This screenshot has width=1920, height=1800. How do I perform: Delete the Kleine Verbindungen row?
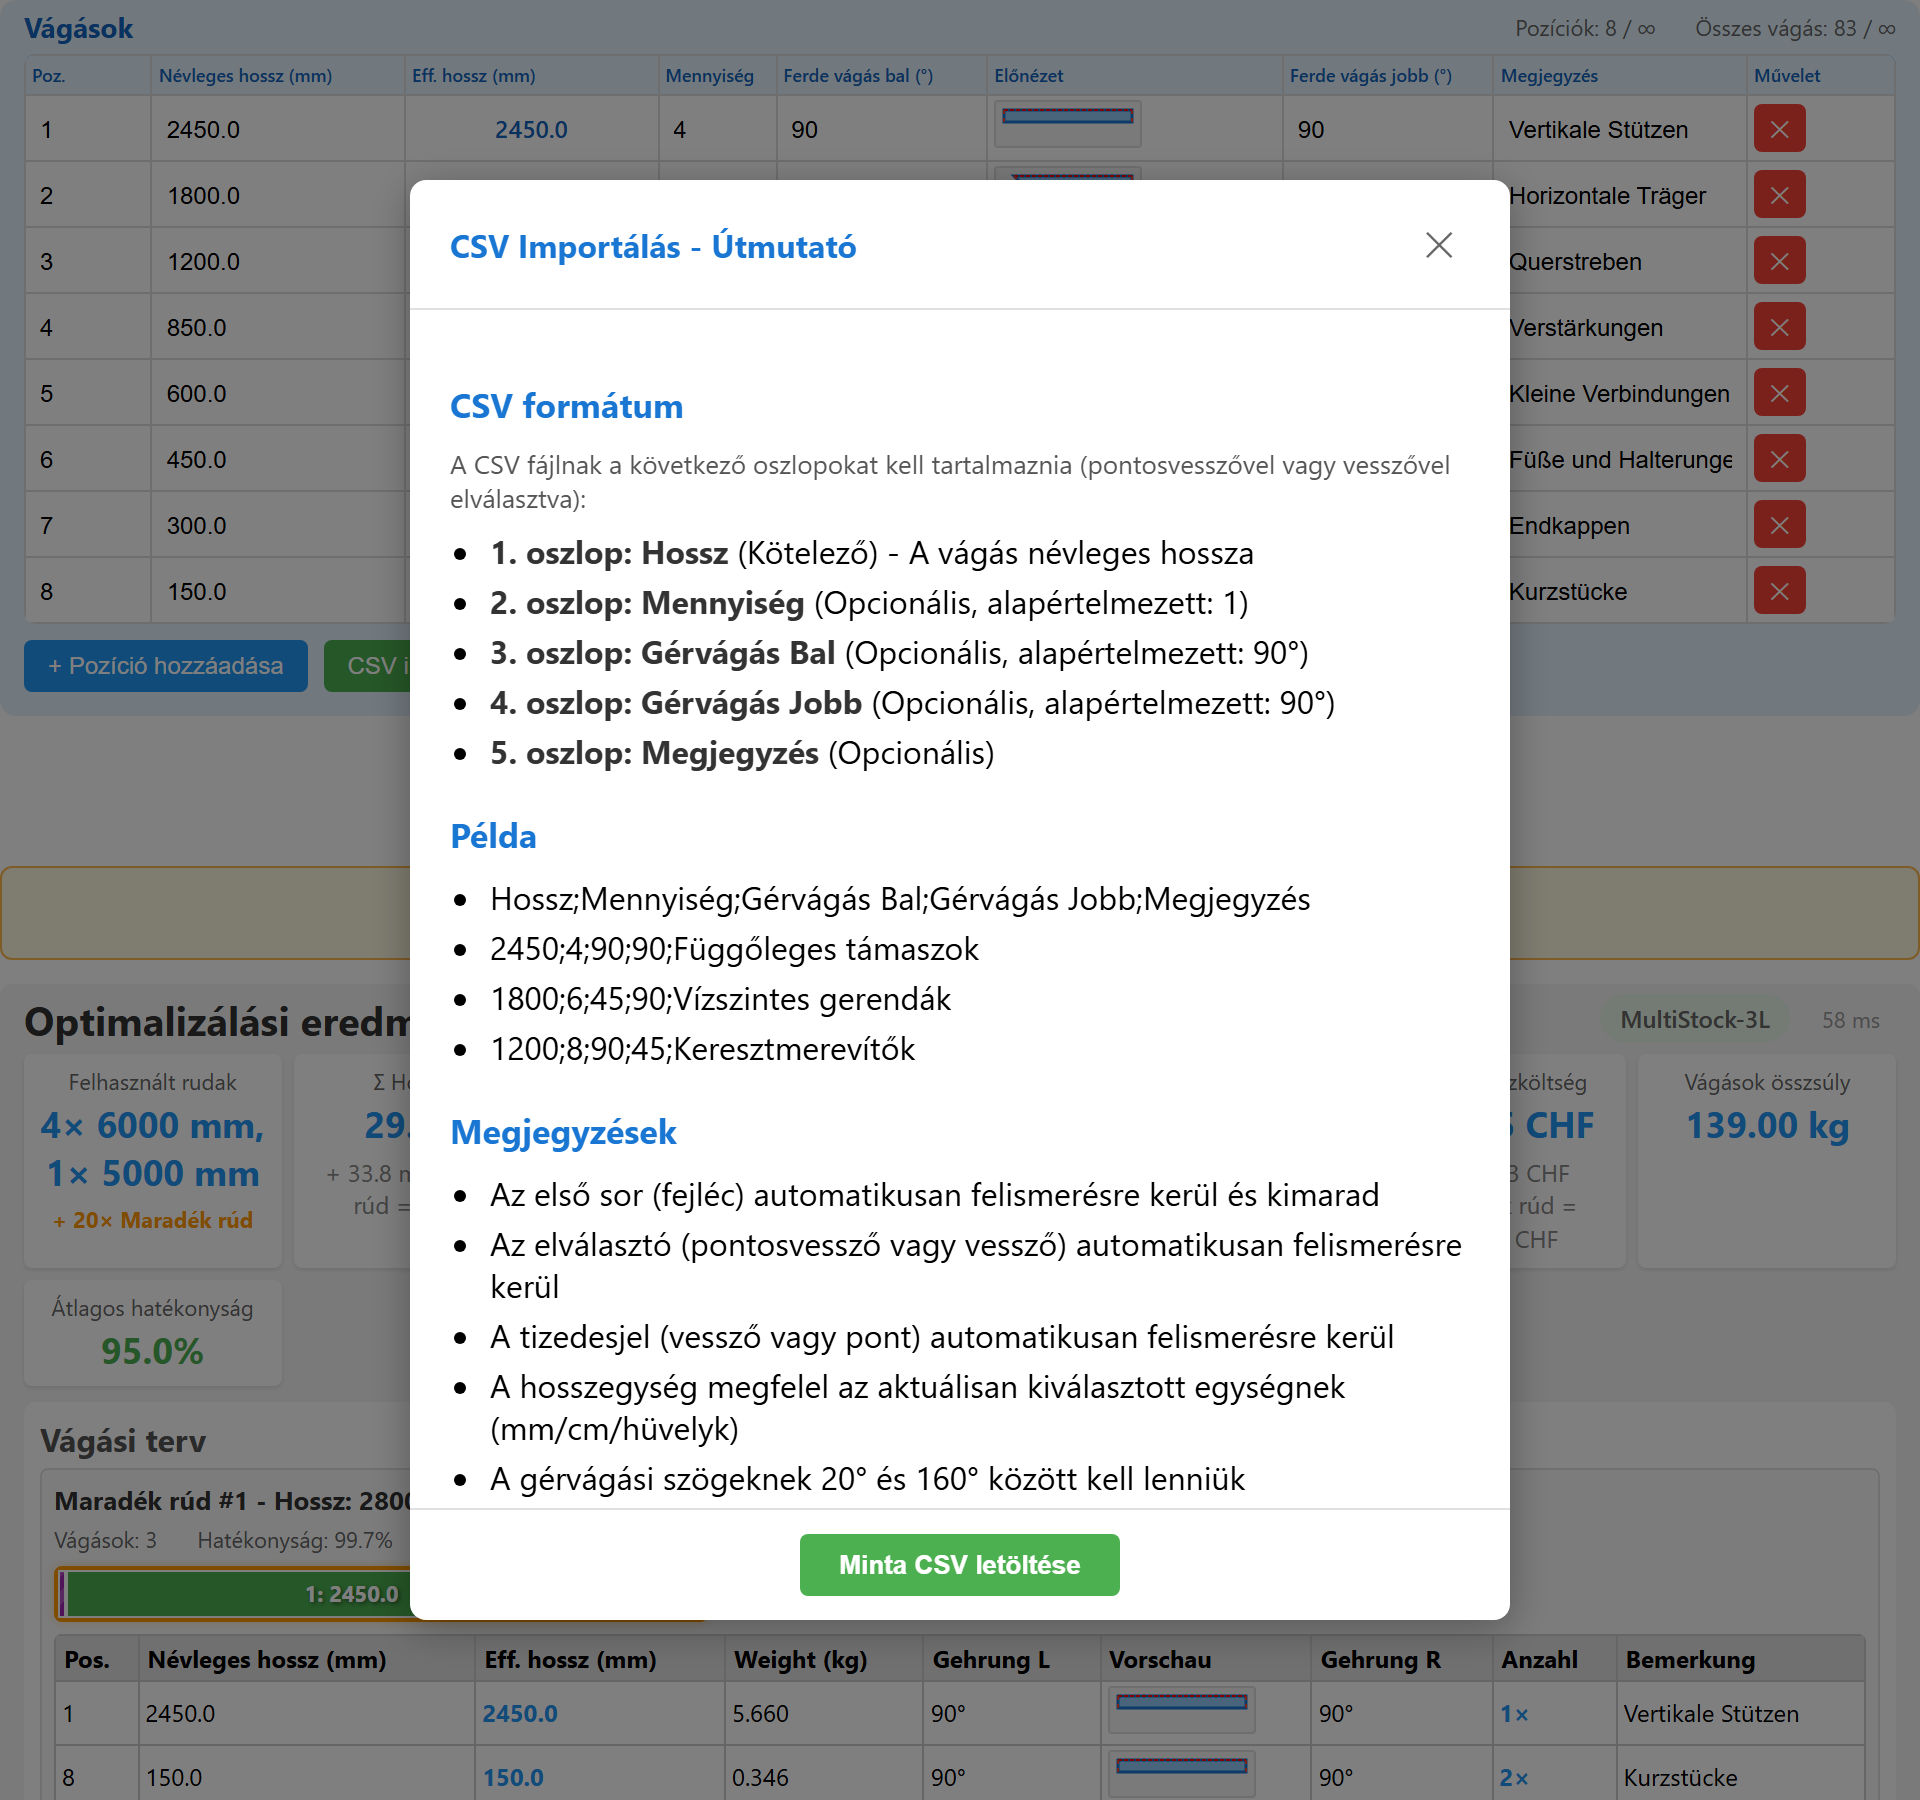1779,393
